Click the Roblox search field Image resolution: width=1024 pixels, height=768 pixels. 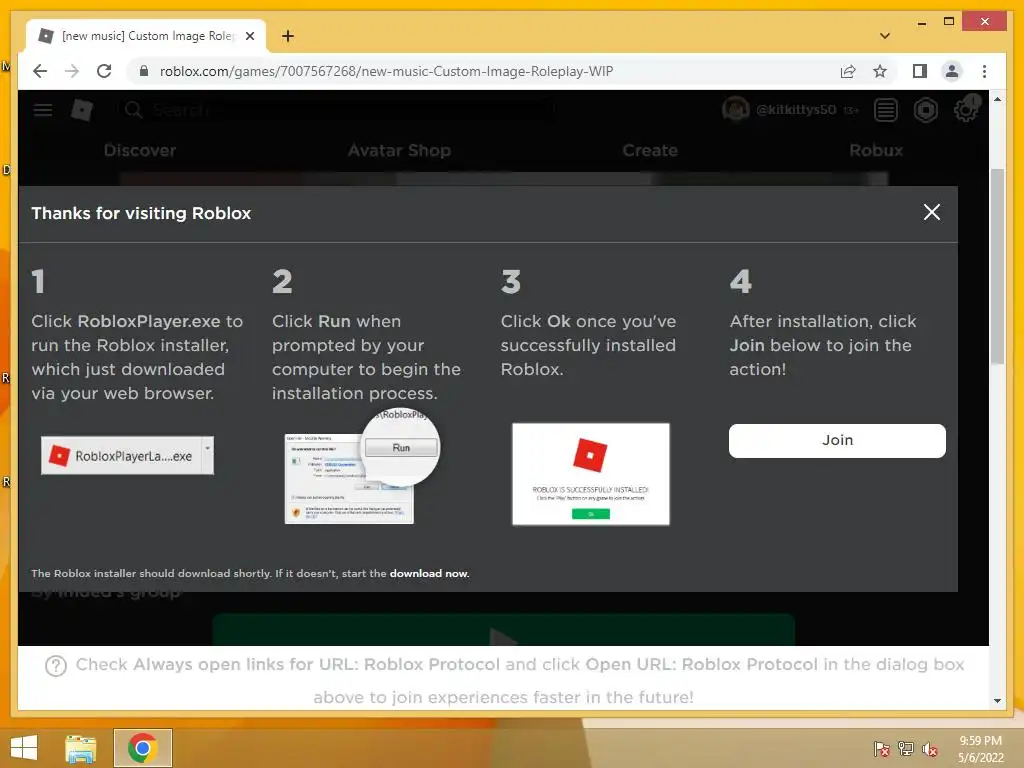click(336, 110)
